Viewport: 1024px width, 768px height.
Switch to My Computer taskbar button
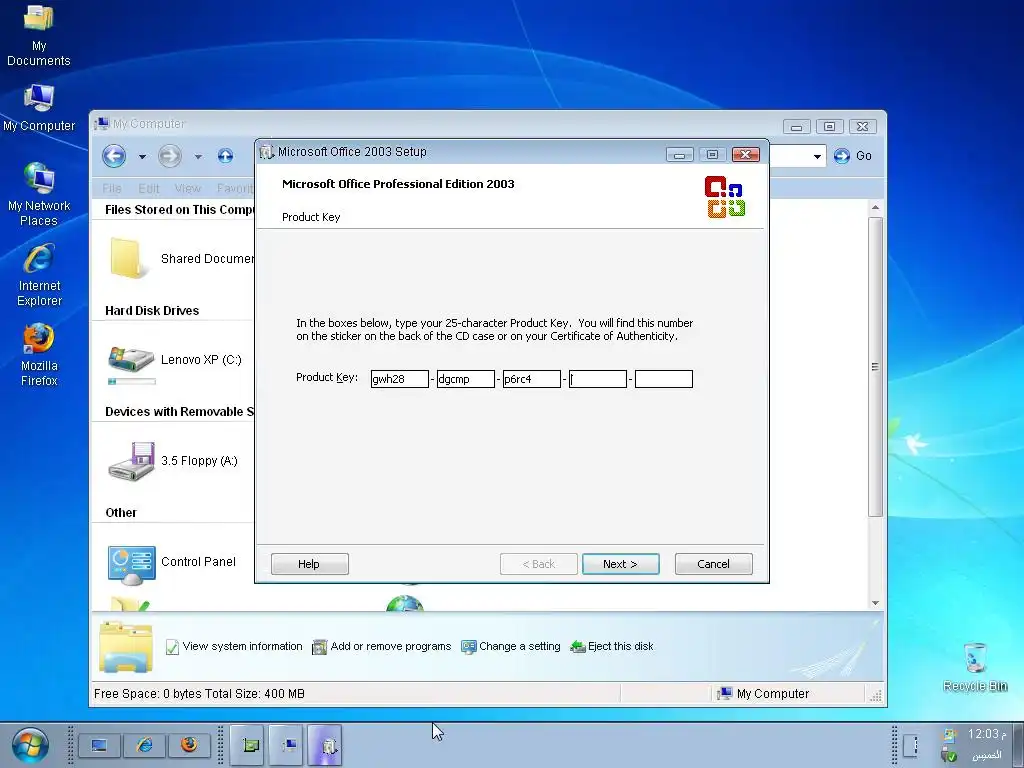[x=287, y=745]
